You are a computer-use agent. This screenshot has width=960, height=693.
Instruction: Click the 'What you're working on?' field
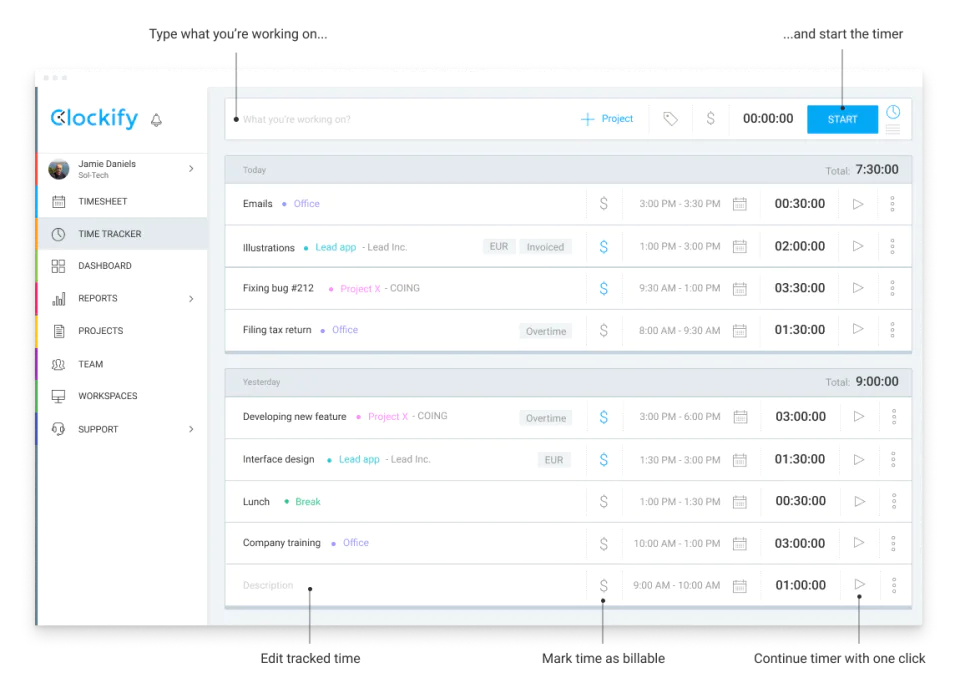[296, 119]
